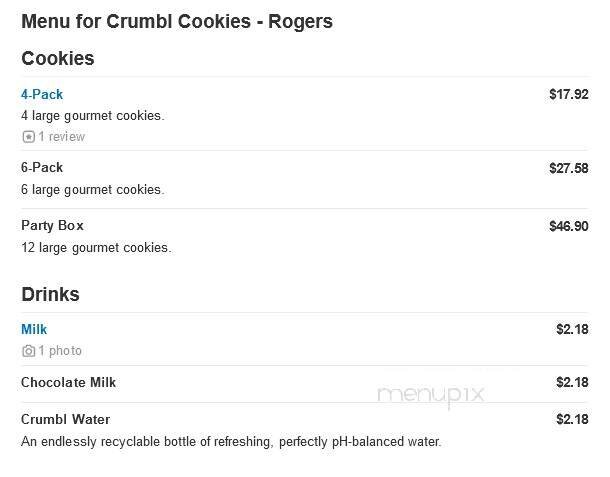This screenshot has width=610, height=477.
Task: Select the Crumbl Water item name
Action: coord(65,420)
